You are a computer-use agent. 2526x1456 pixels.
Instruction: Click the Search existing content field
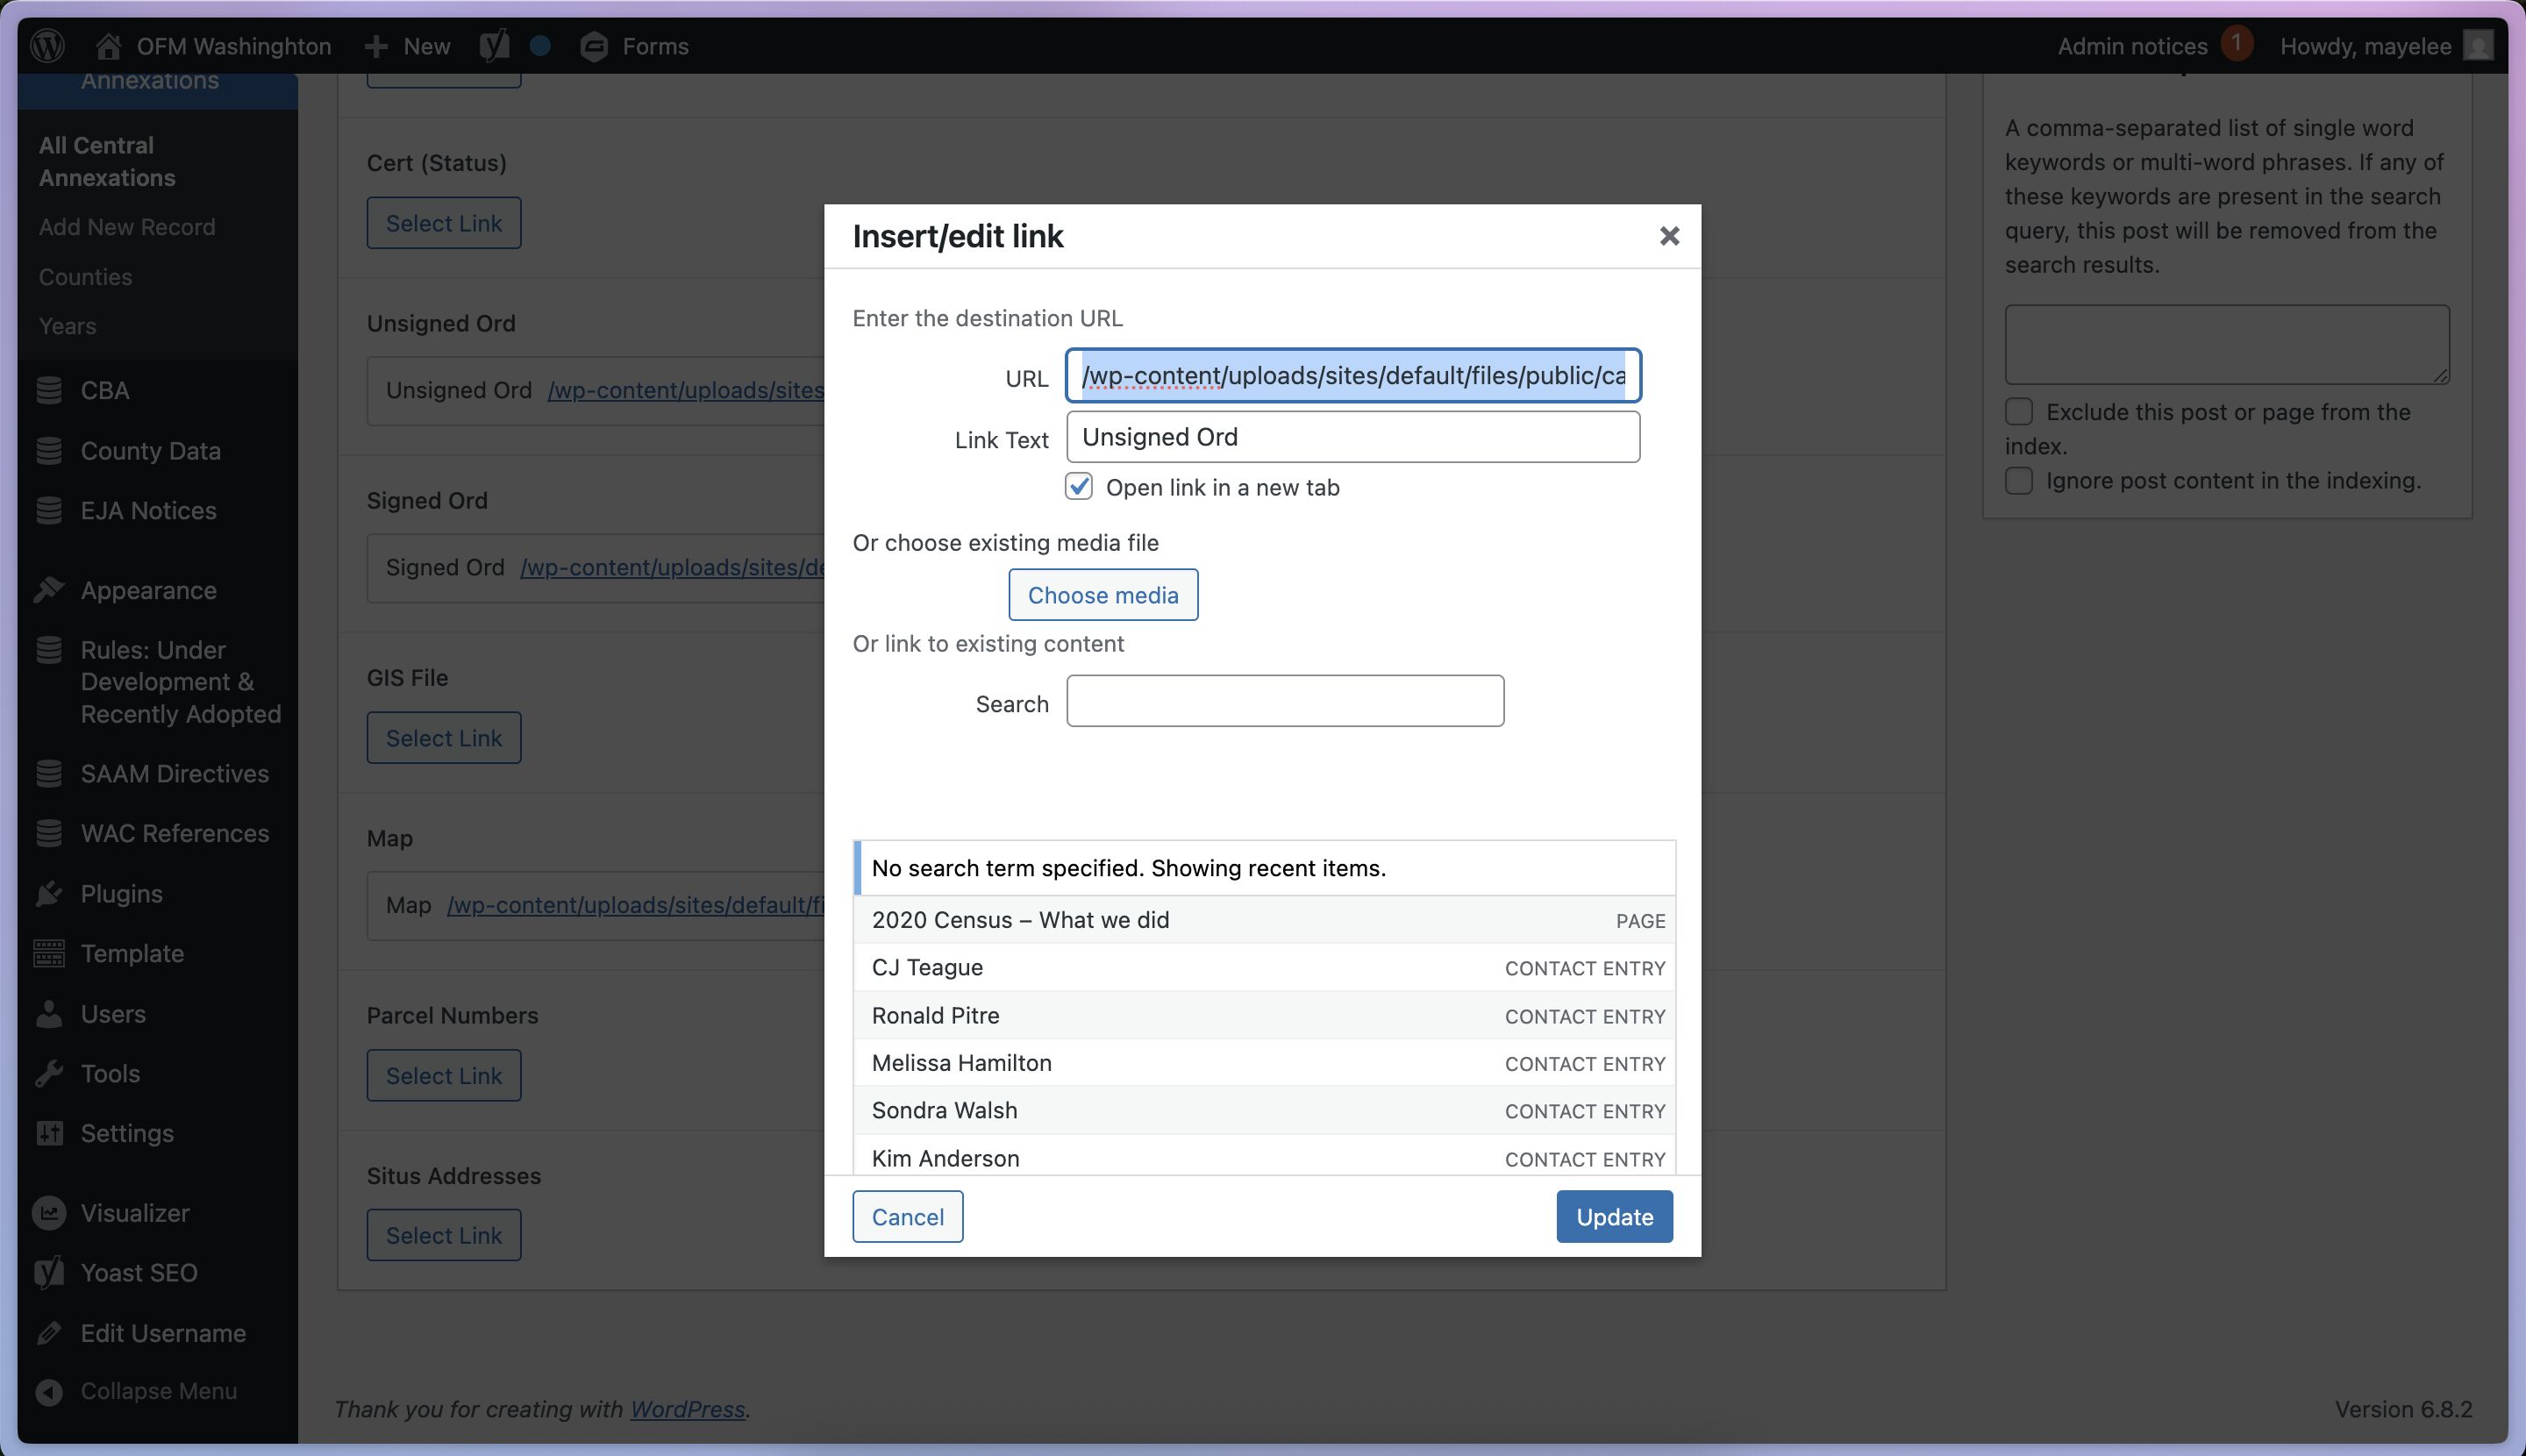pos(1285,701)
